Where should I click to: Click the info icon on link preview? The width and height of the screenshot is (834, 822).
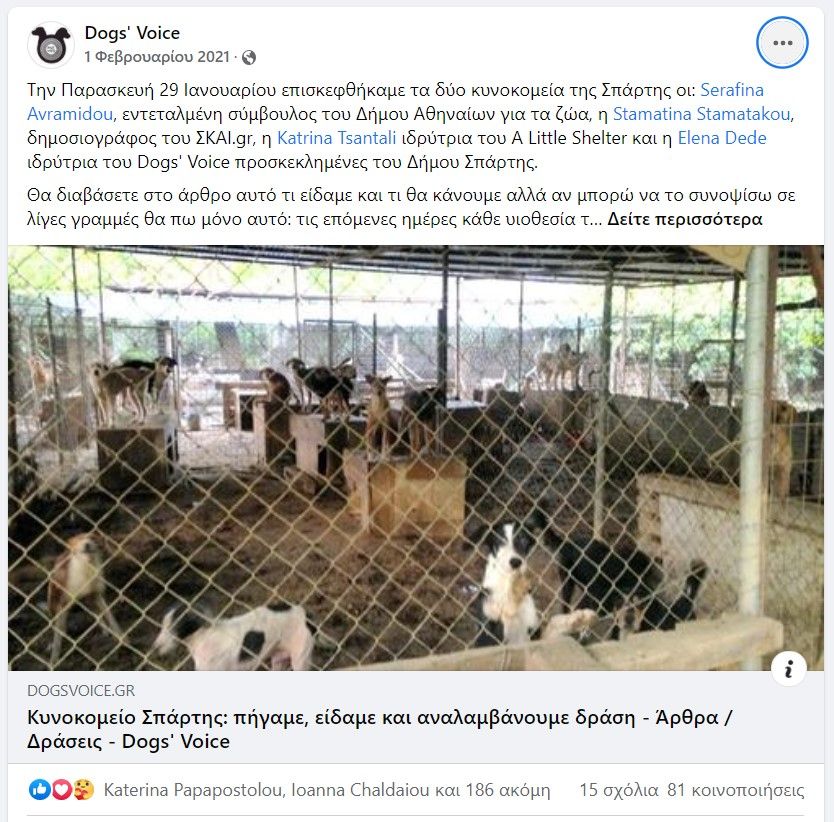(x=788, y=668)
